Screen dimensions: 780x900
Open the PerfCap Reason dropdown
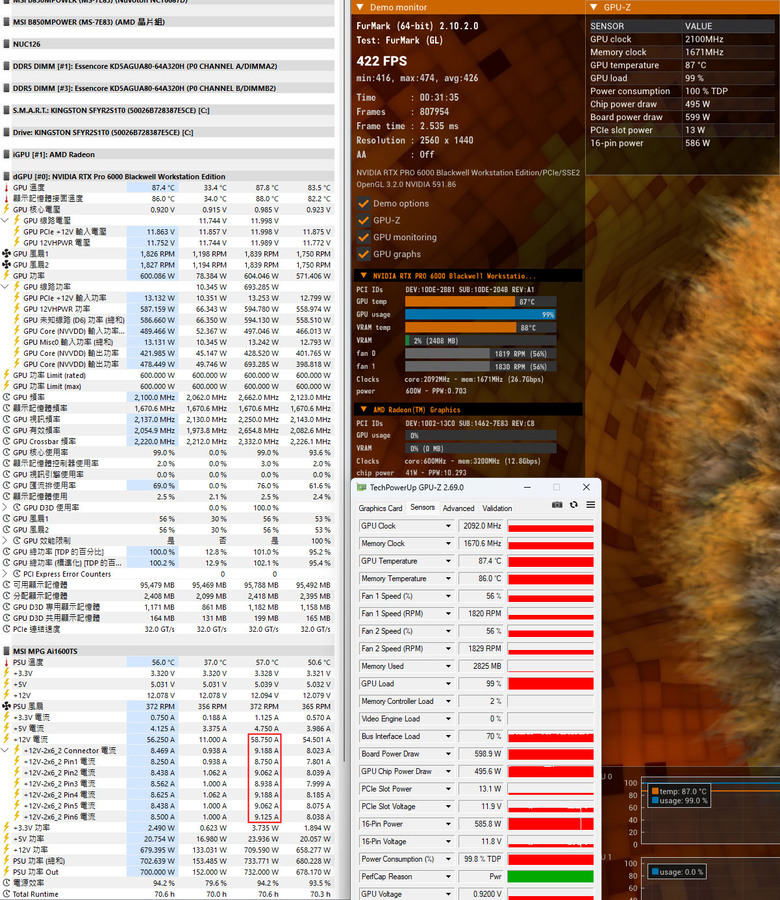(448, 876)
